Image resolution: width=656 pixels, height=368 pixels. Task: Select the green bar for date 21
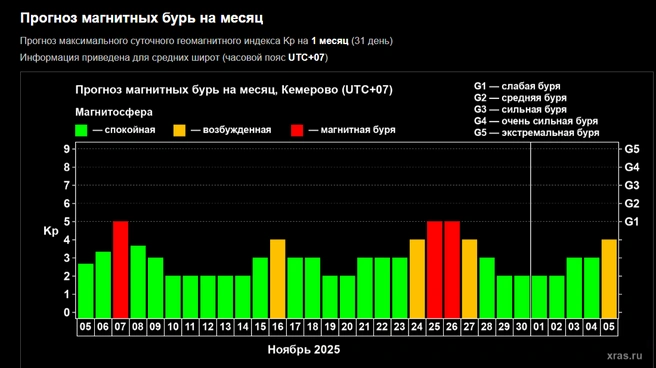(365, 288)
